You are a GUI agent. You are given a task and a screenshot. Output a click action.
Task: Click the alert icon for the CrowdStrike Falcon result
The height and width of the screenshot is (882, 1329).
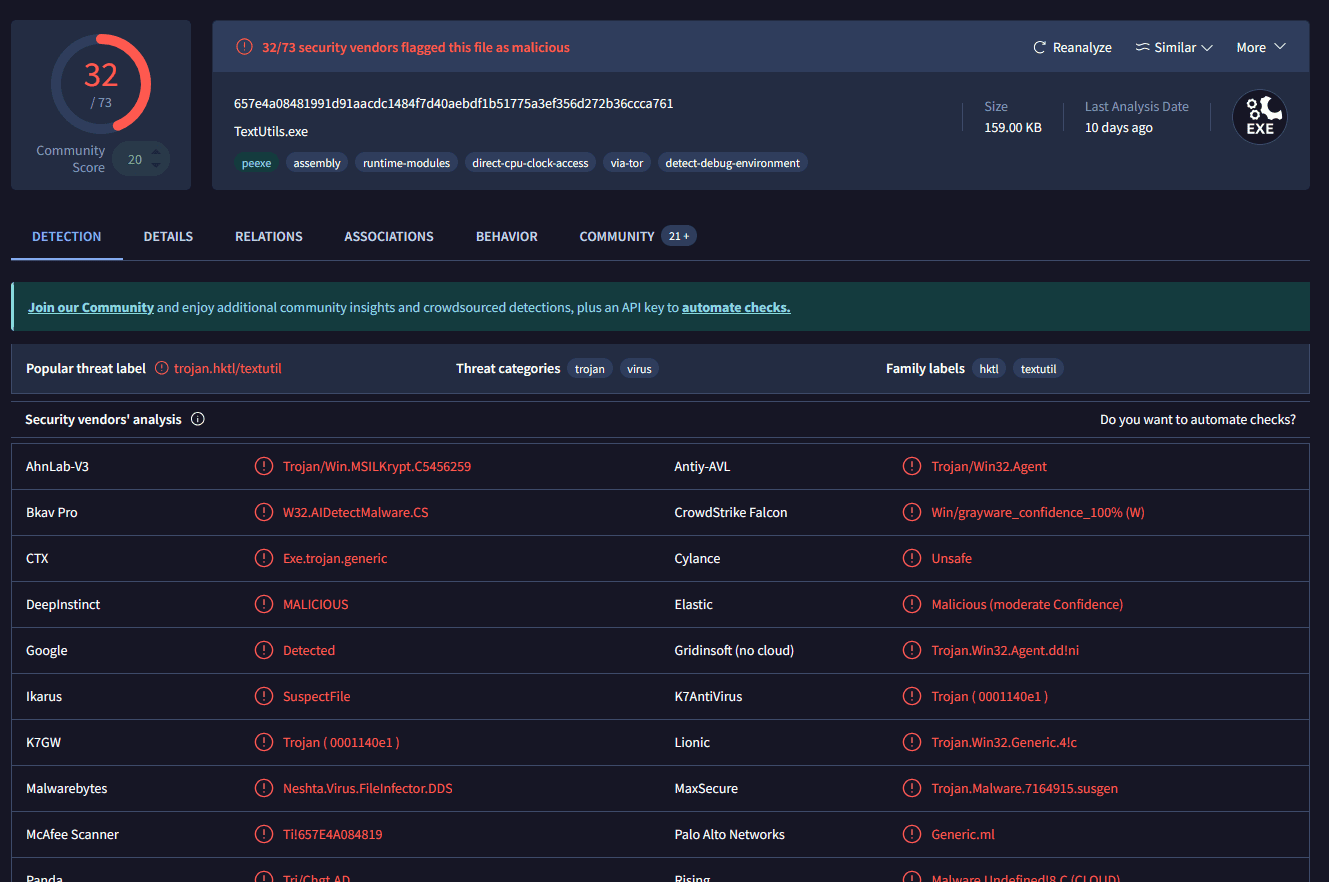coord(911,512)
